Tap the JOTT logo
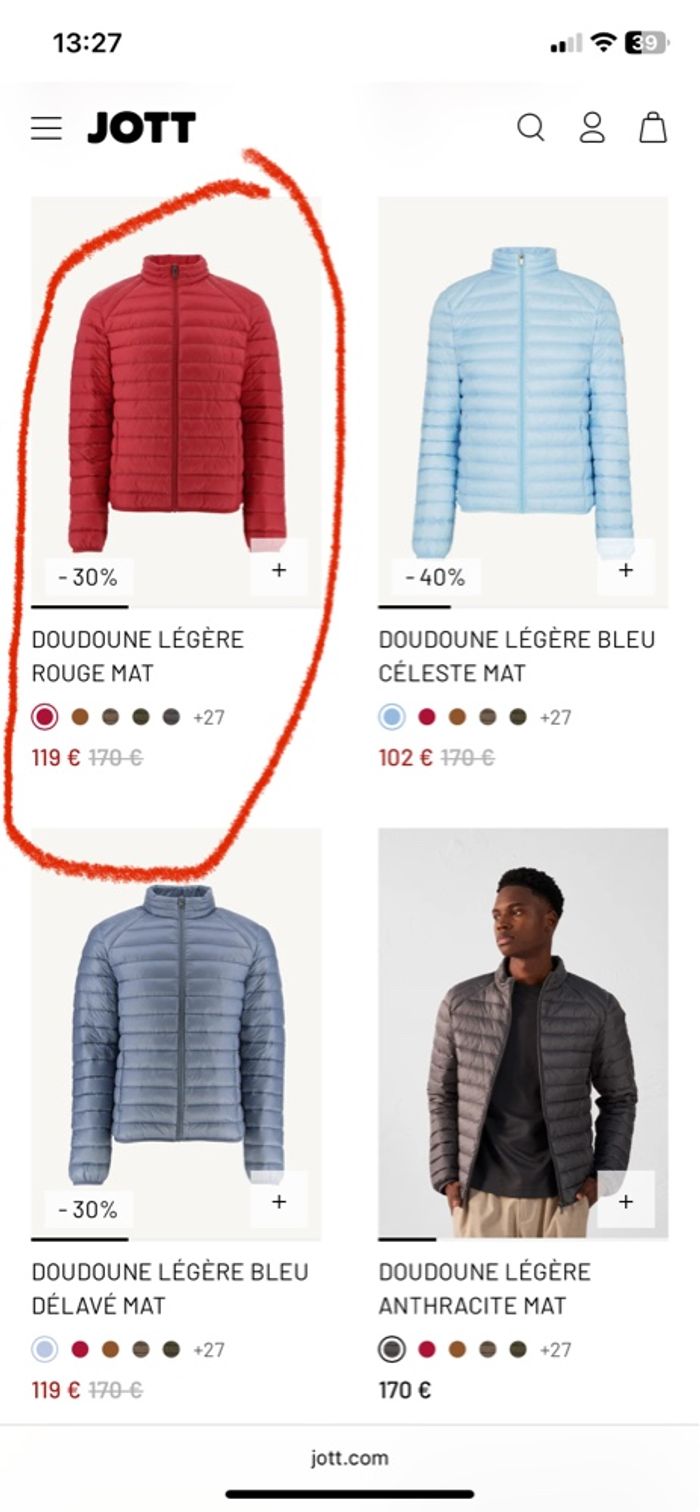The image size is (700, 1512). 141,128
